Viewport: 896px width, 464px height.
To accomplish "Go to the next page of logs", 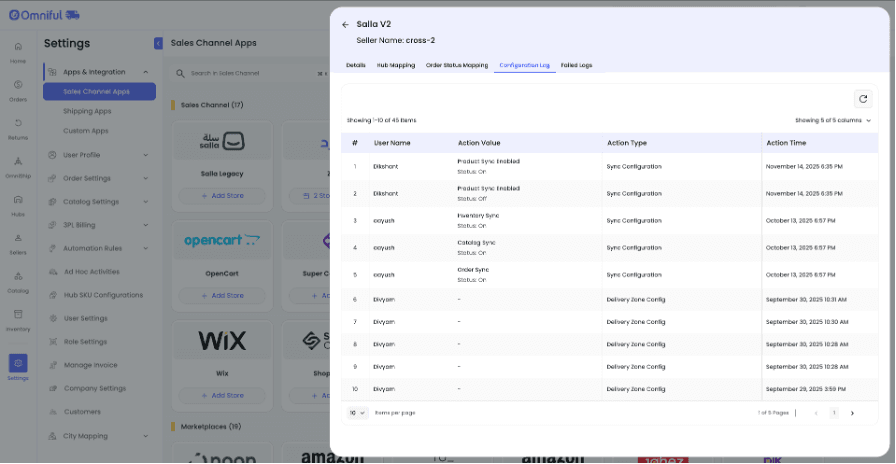I will click(852, 412).
